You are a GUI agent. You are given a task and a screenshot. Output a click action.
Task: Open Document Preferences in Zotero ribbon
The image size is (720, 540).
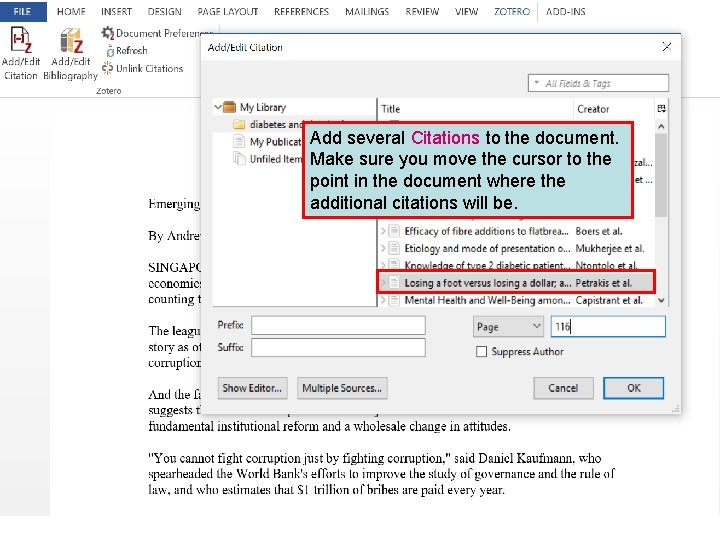tap(158, 33)
